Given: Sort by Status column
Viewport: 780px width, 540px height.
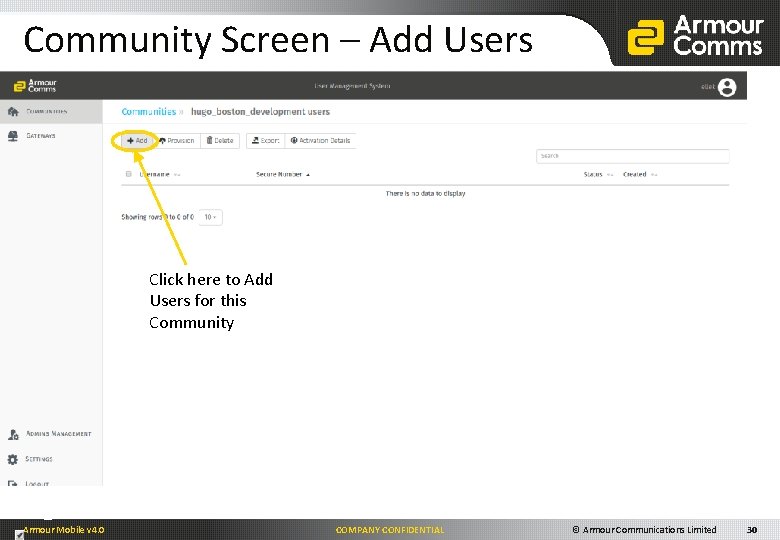Looking at the screenshot, I should (598, 175).
